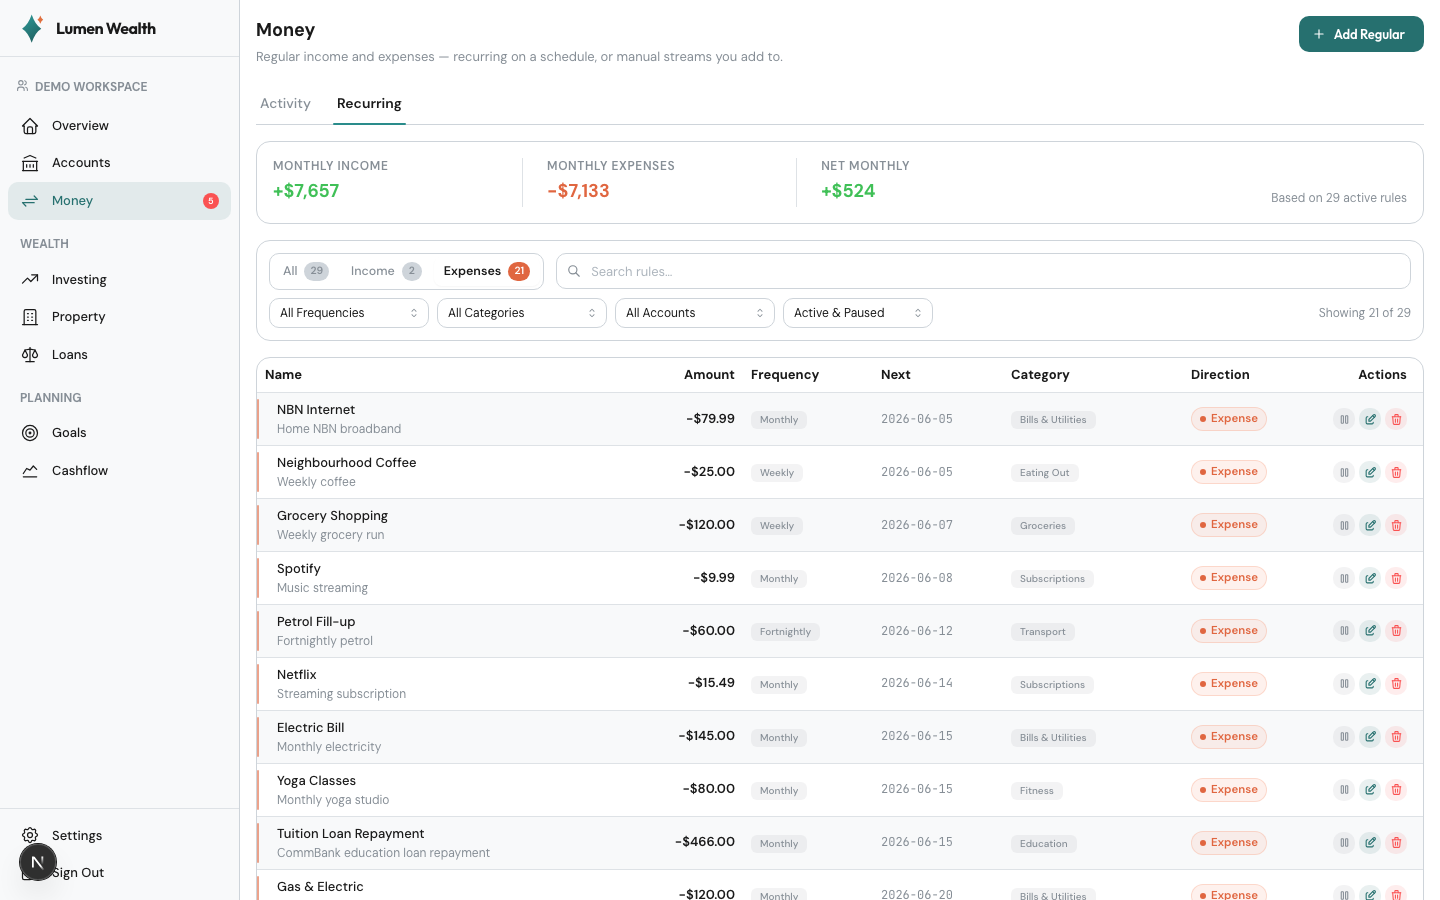Image resolution: width=1440 pixels, height=900 pixels.
Task: Edit the Netflix rule
Action: [x=1370, y=684]
